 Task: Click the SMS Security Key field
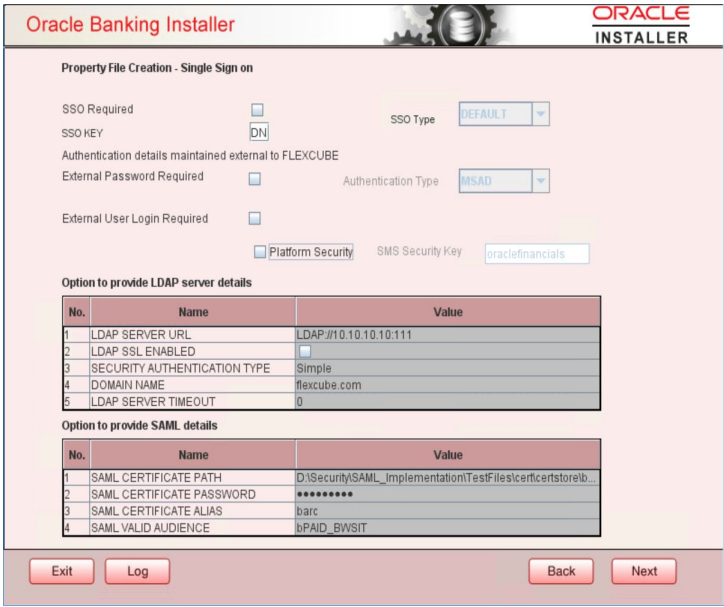(x=537, y=254)
